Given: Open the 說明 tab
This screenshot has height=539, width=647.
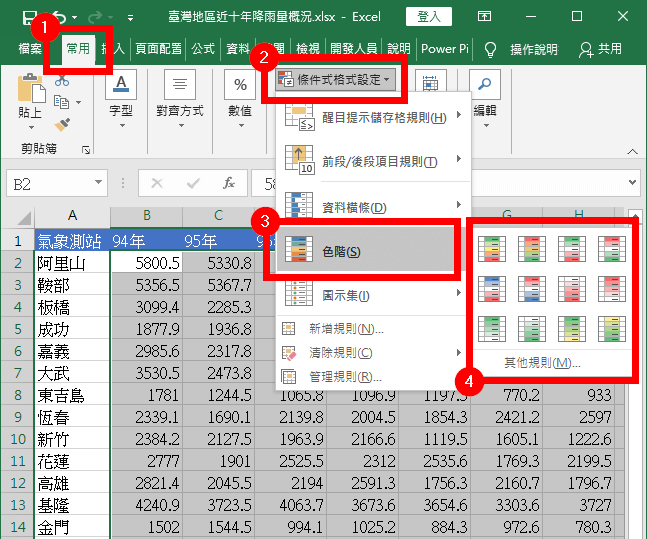Looking at the screenshot, I should tap(399, 49).
